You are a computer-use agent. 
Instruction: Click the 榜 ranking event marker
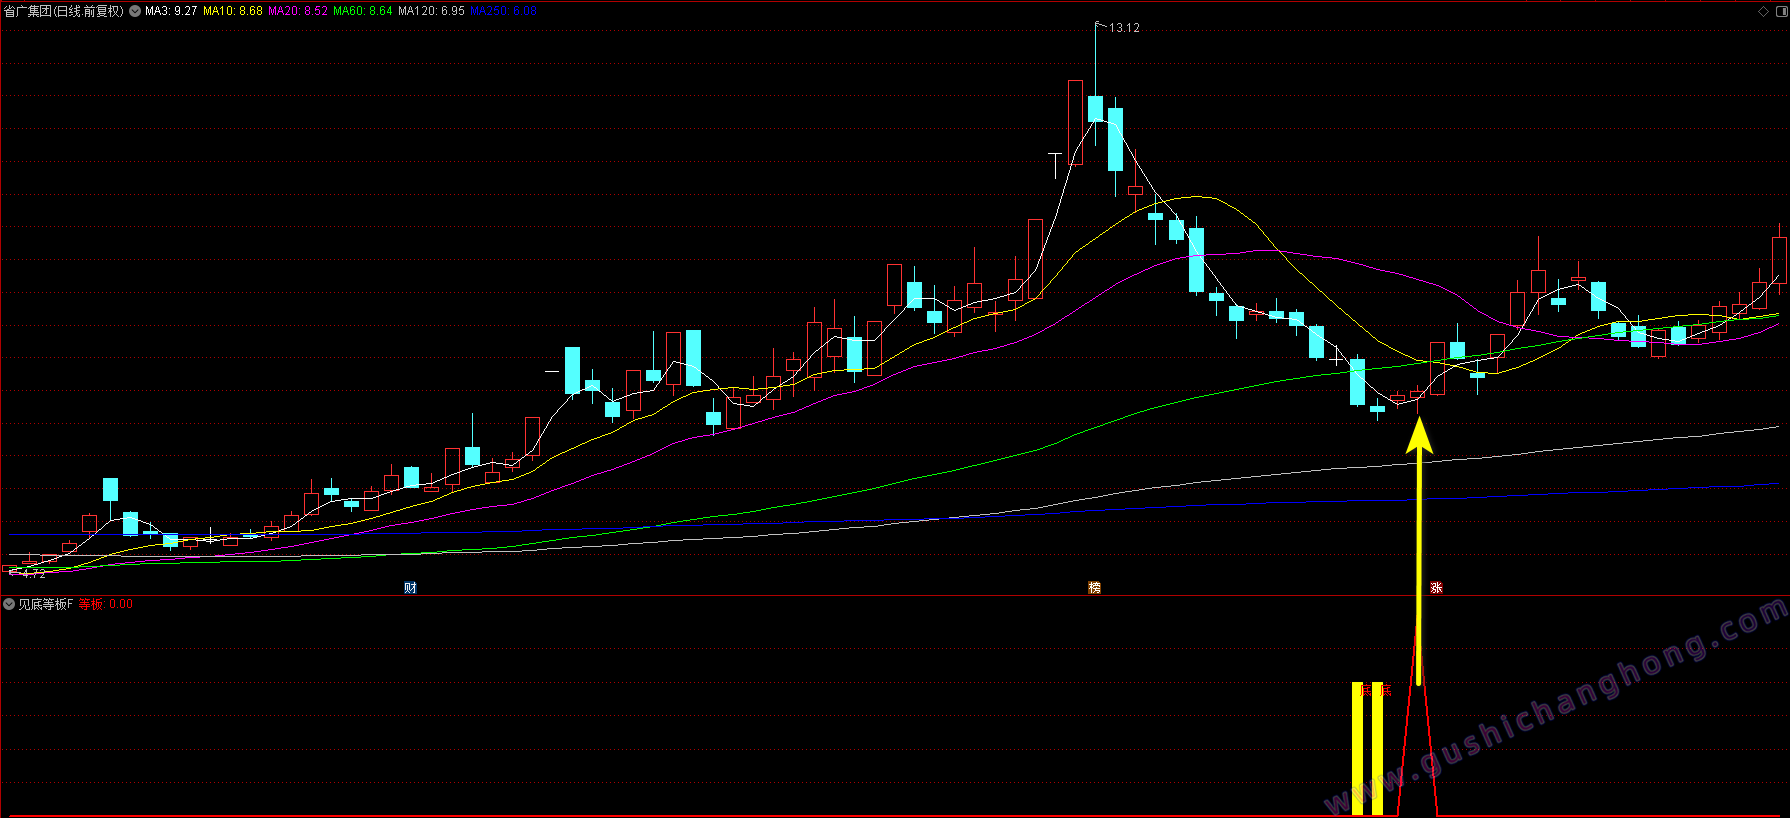[x=1094, y=588]
